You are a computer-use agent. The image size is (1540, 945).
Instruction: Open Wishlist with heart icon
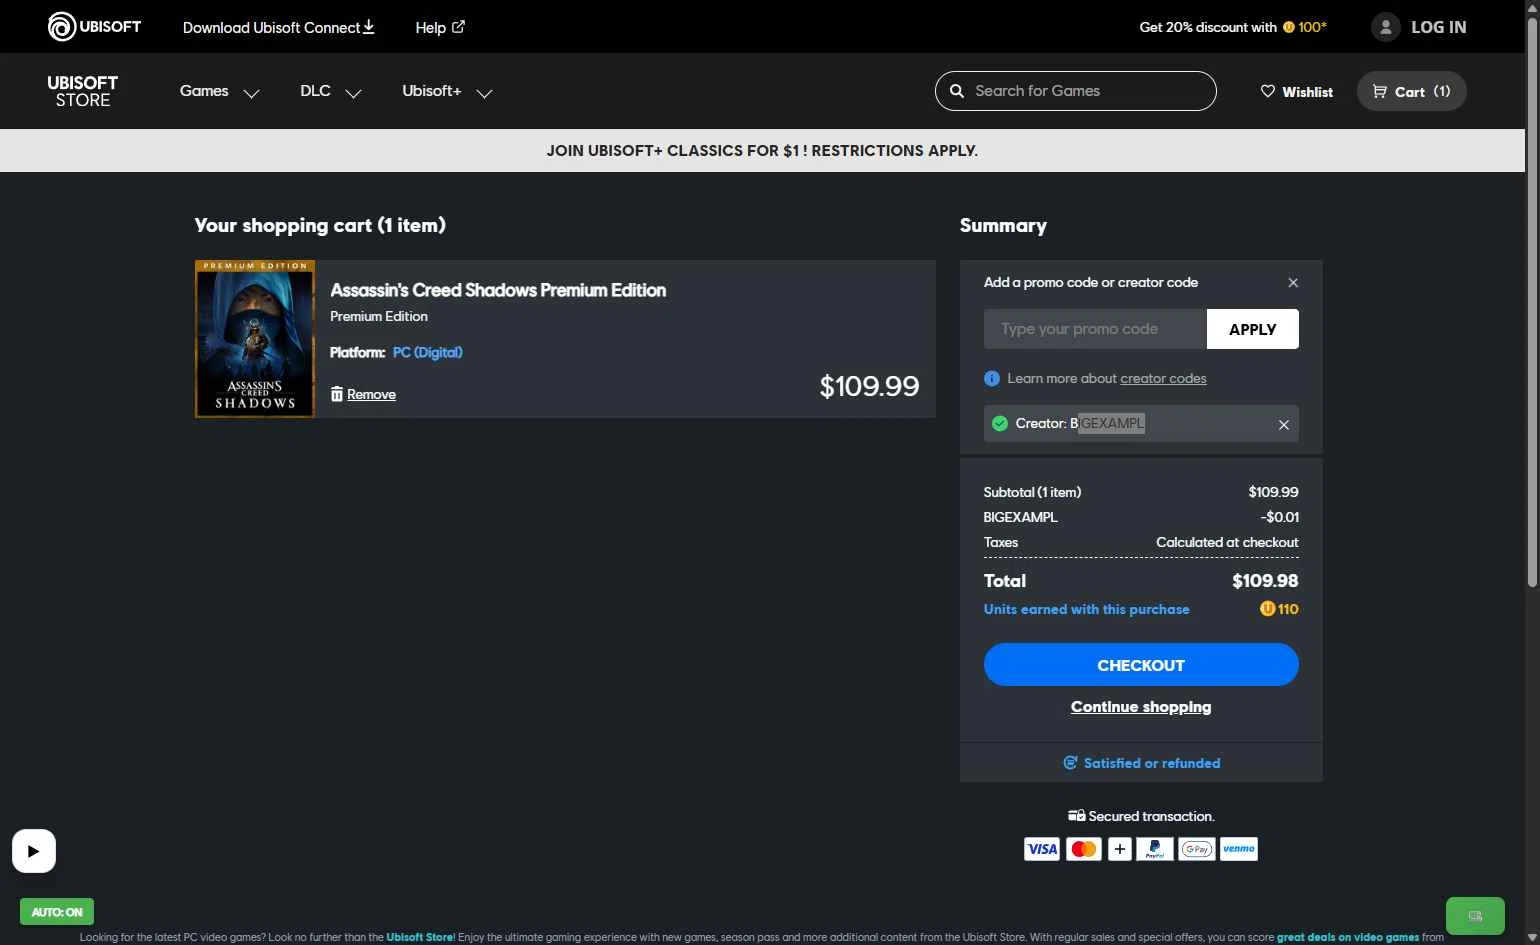(x=1297, y=91)
